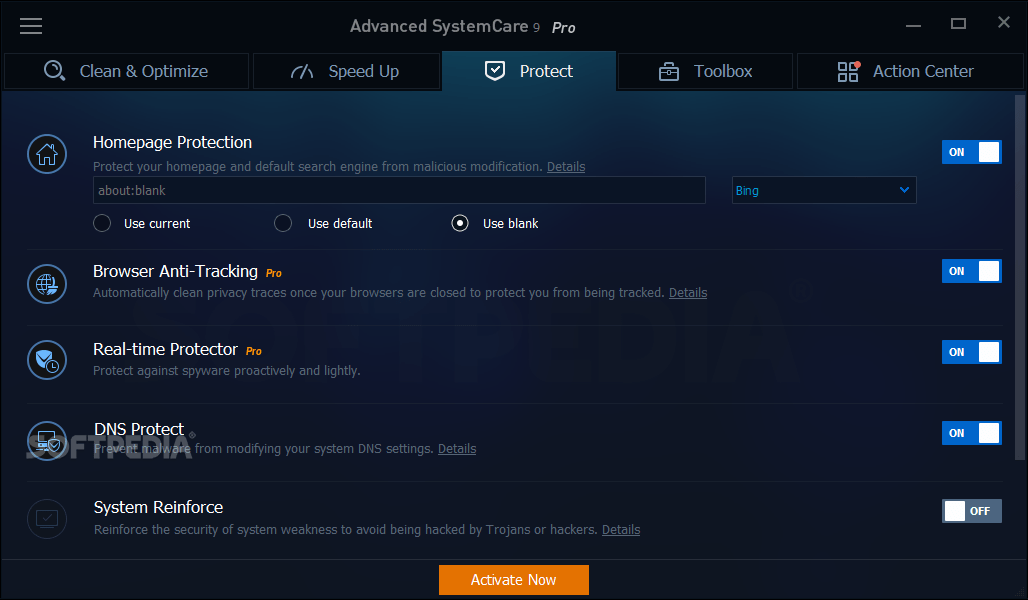The width and height of the screenshot is (1028, 600).
Task: Open Details link for Homepage Protection
Action: (x=566, y=167)
